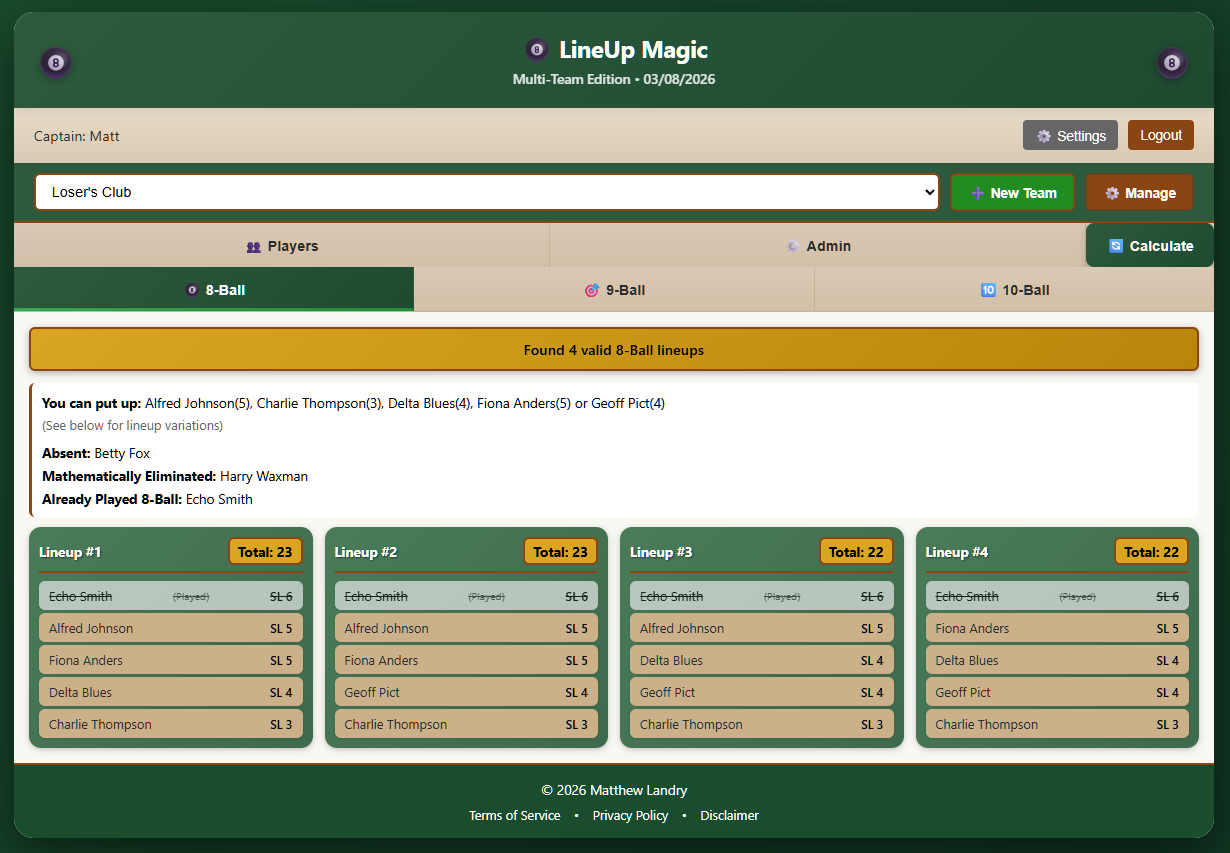Viewport: 1230px width, 853px height.
Task: Select the 10-Ball tab
Action: pos(1015,290)
